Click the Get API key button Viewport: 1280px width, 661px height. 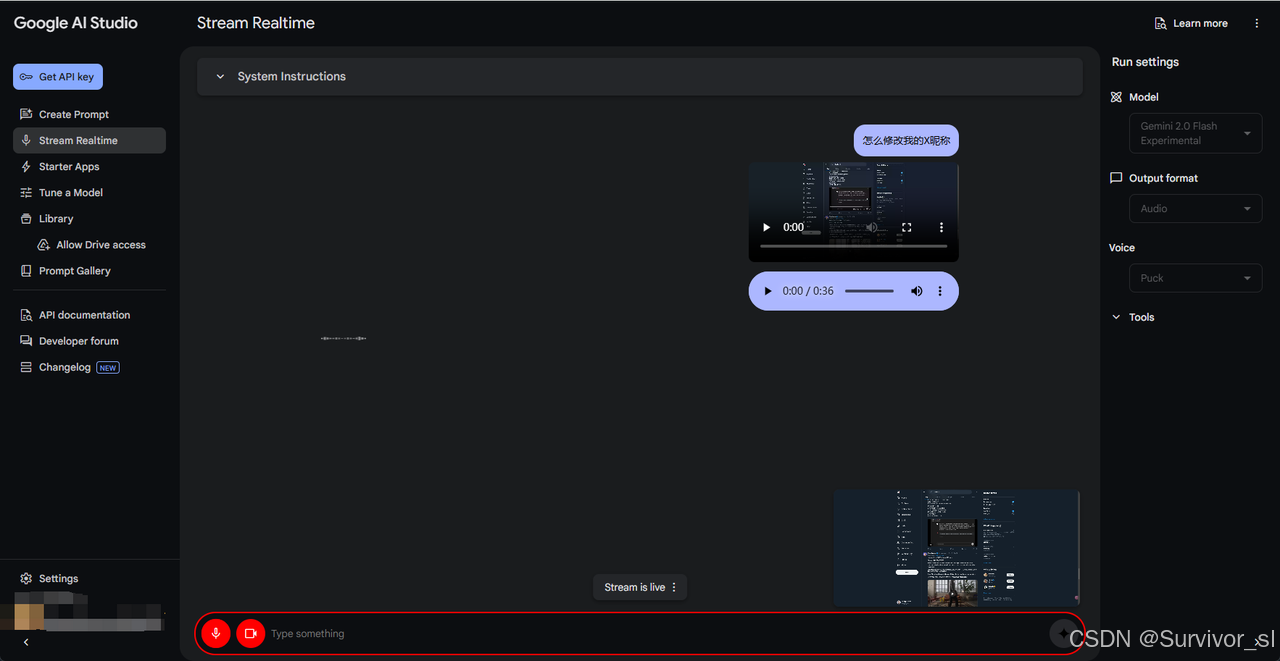tap(58, 77)
